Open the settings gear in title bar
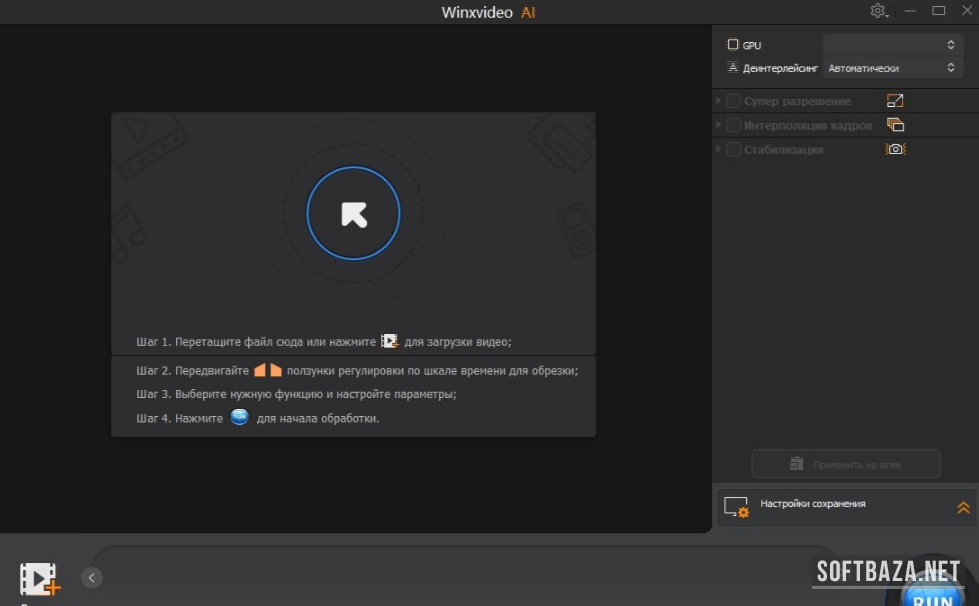Image resolution: width=979 pixels, height=606 pixels. pos(878,11)
